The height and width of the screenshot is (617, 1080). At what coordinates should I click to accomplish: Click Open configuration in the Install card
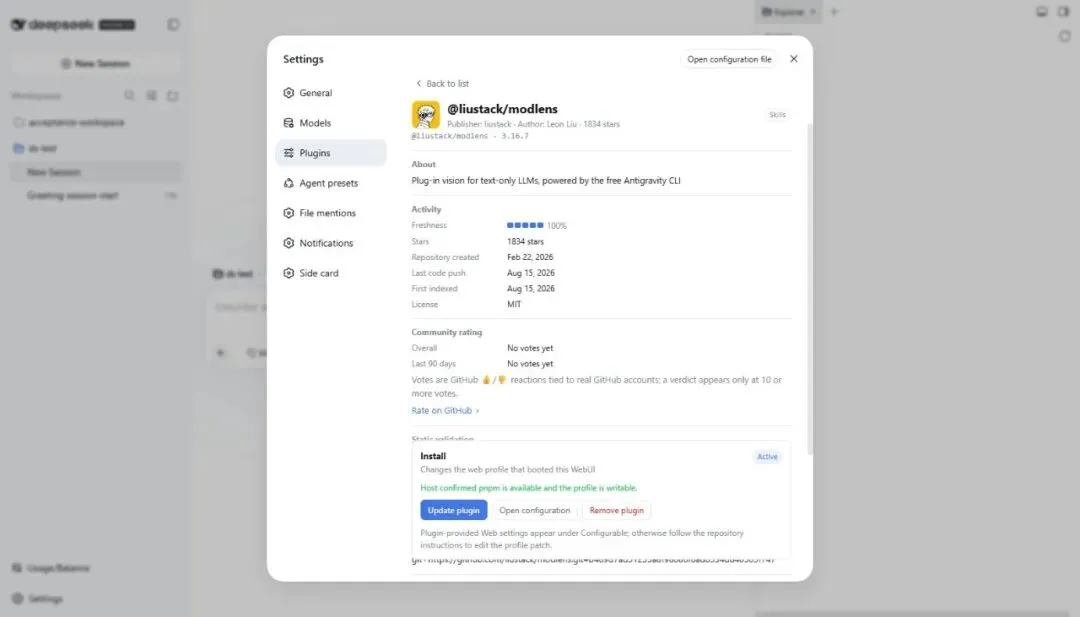tap(534, 510)
